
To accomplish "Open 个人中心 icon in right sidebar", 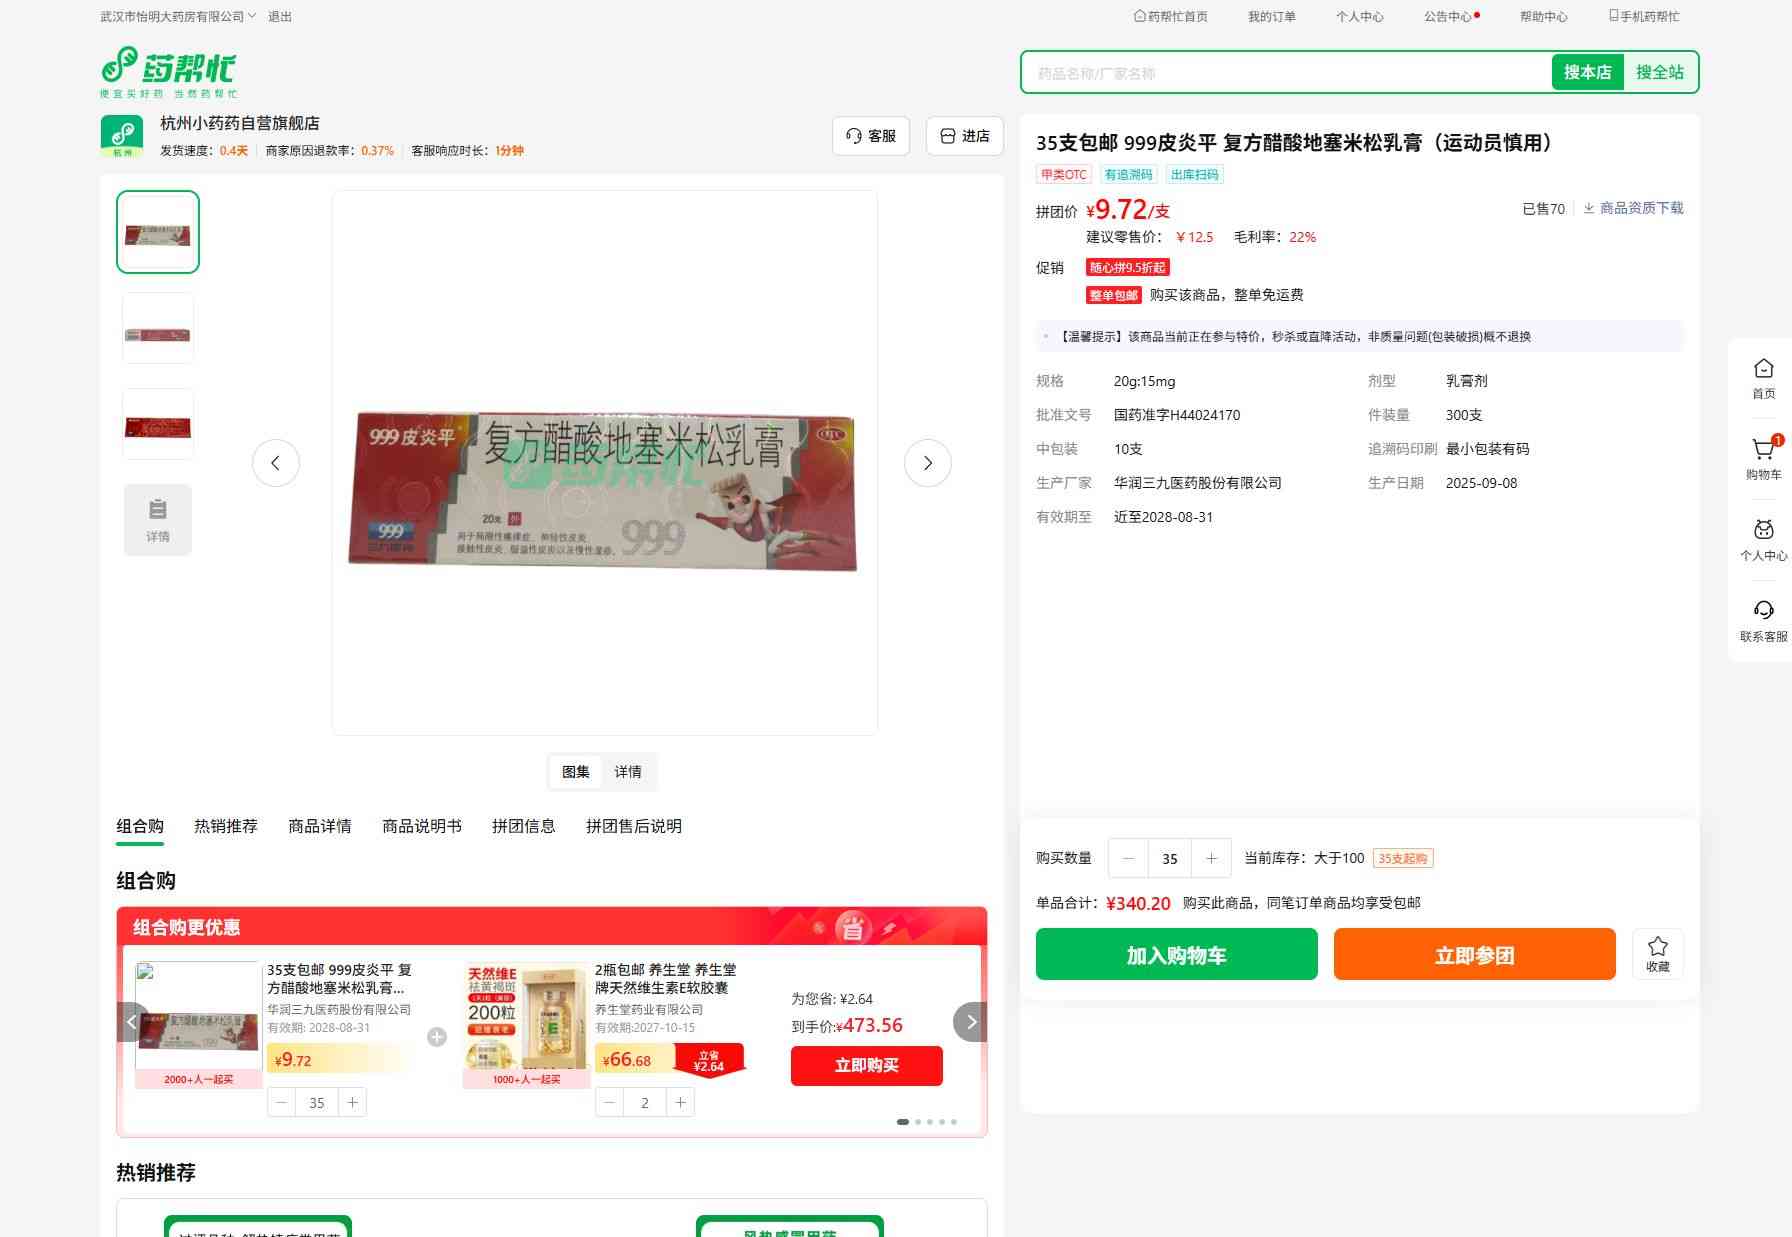I will tap(1763, 530).
